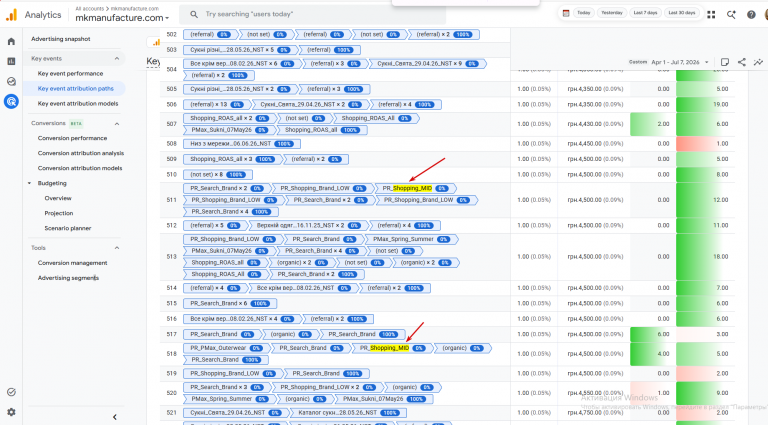Click PR_Shopping_Brand_LOW chip in row 519
Viewport: 768px width, 425px height.
232,374
